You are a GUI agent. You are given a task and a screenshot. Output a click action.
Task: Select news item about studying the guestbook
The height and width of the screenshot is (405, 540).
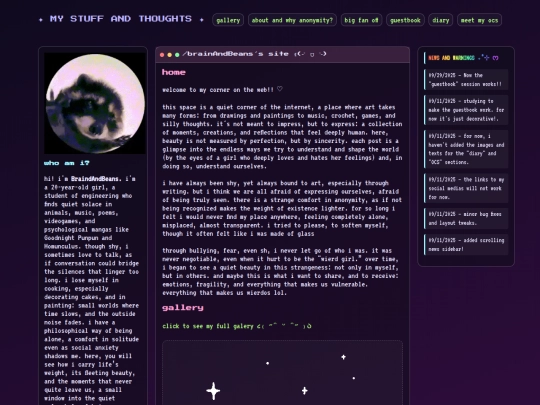[466, 110]
